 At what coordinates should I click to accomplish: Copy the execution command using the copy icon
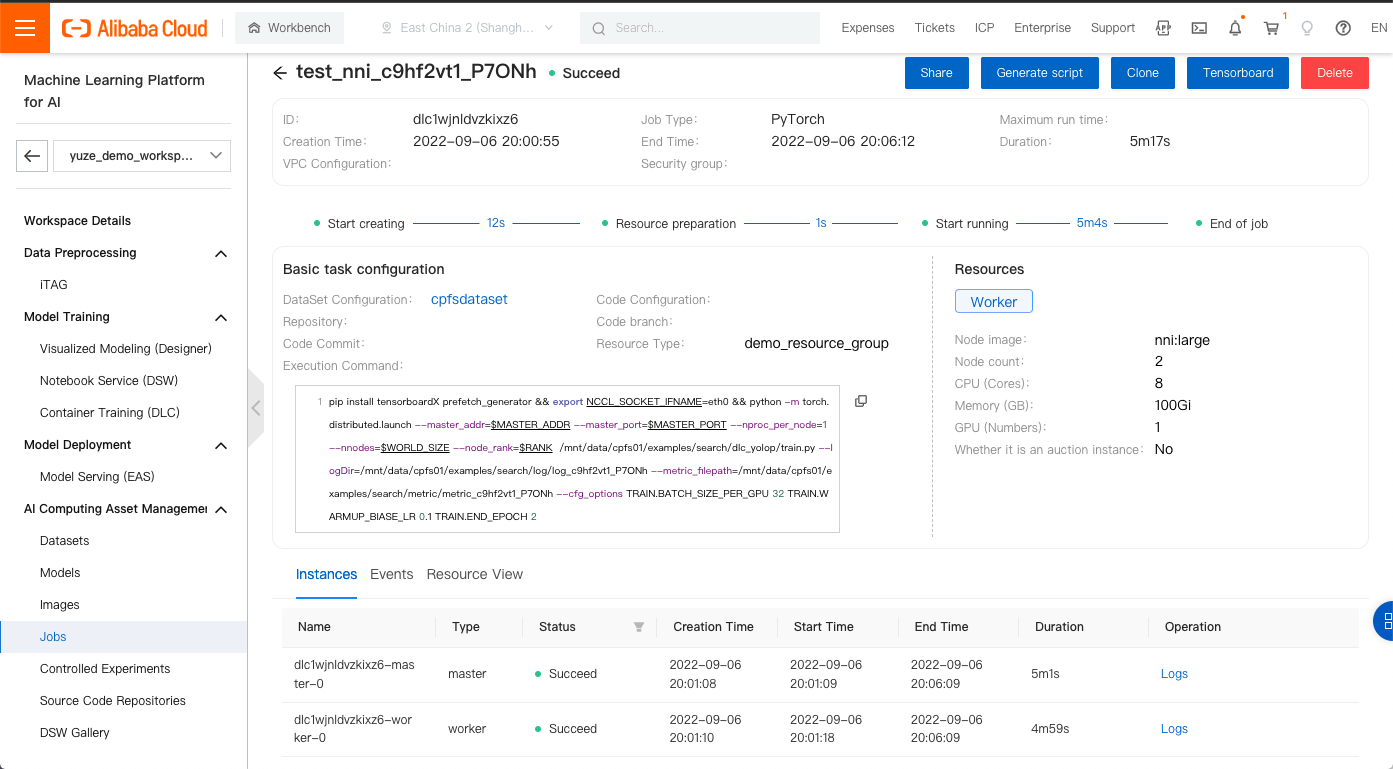[861, 400]
